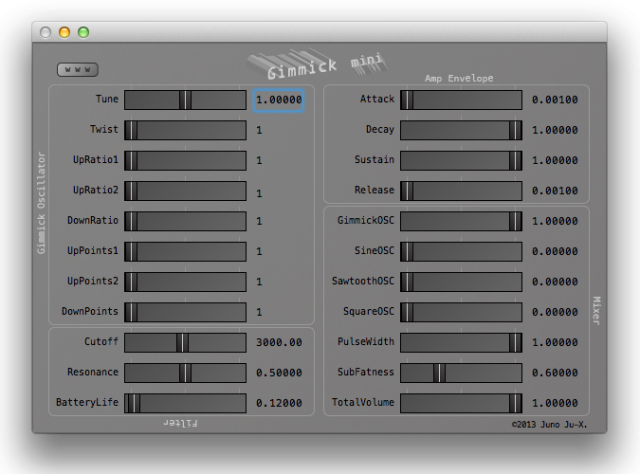This screenshot has height=474, width=640.
Task: Click the green zoom window button
Action: click(84, 32)
